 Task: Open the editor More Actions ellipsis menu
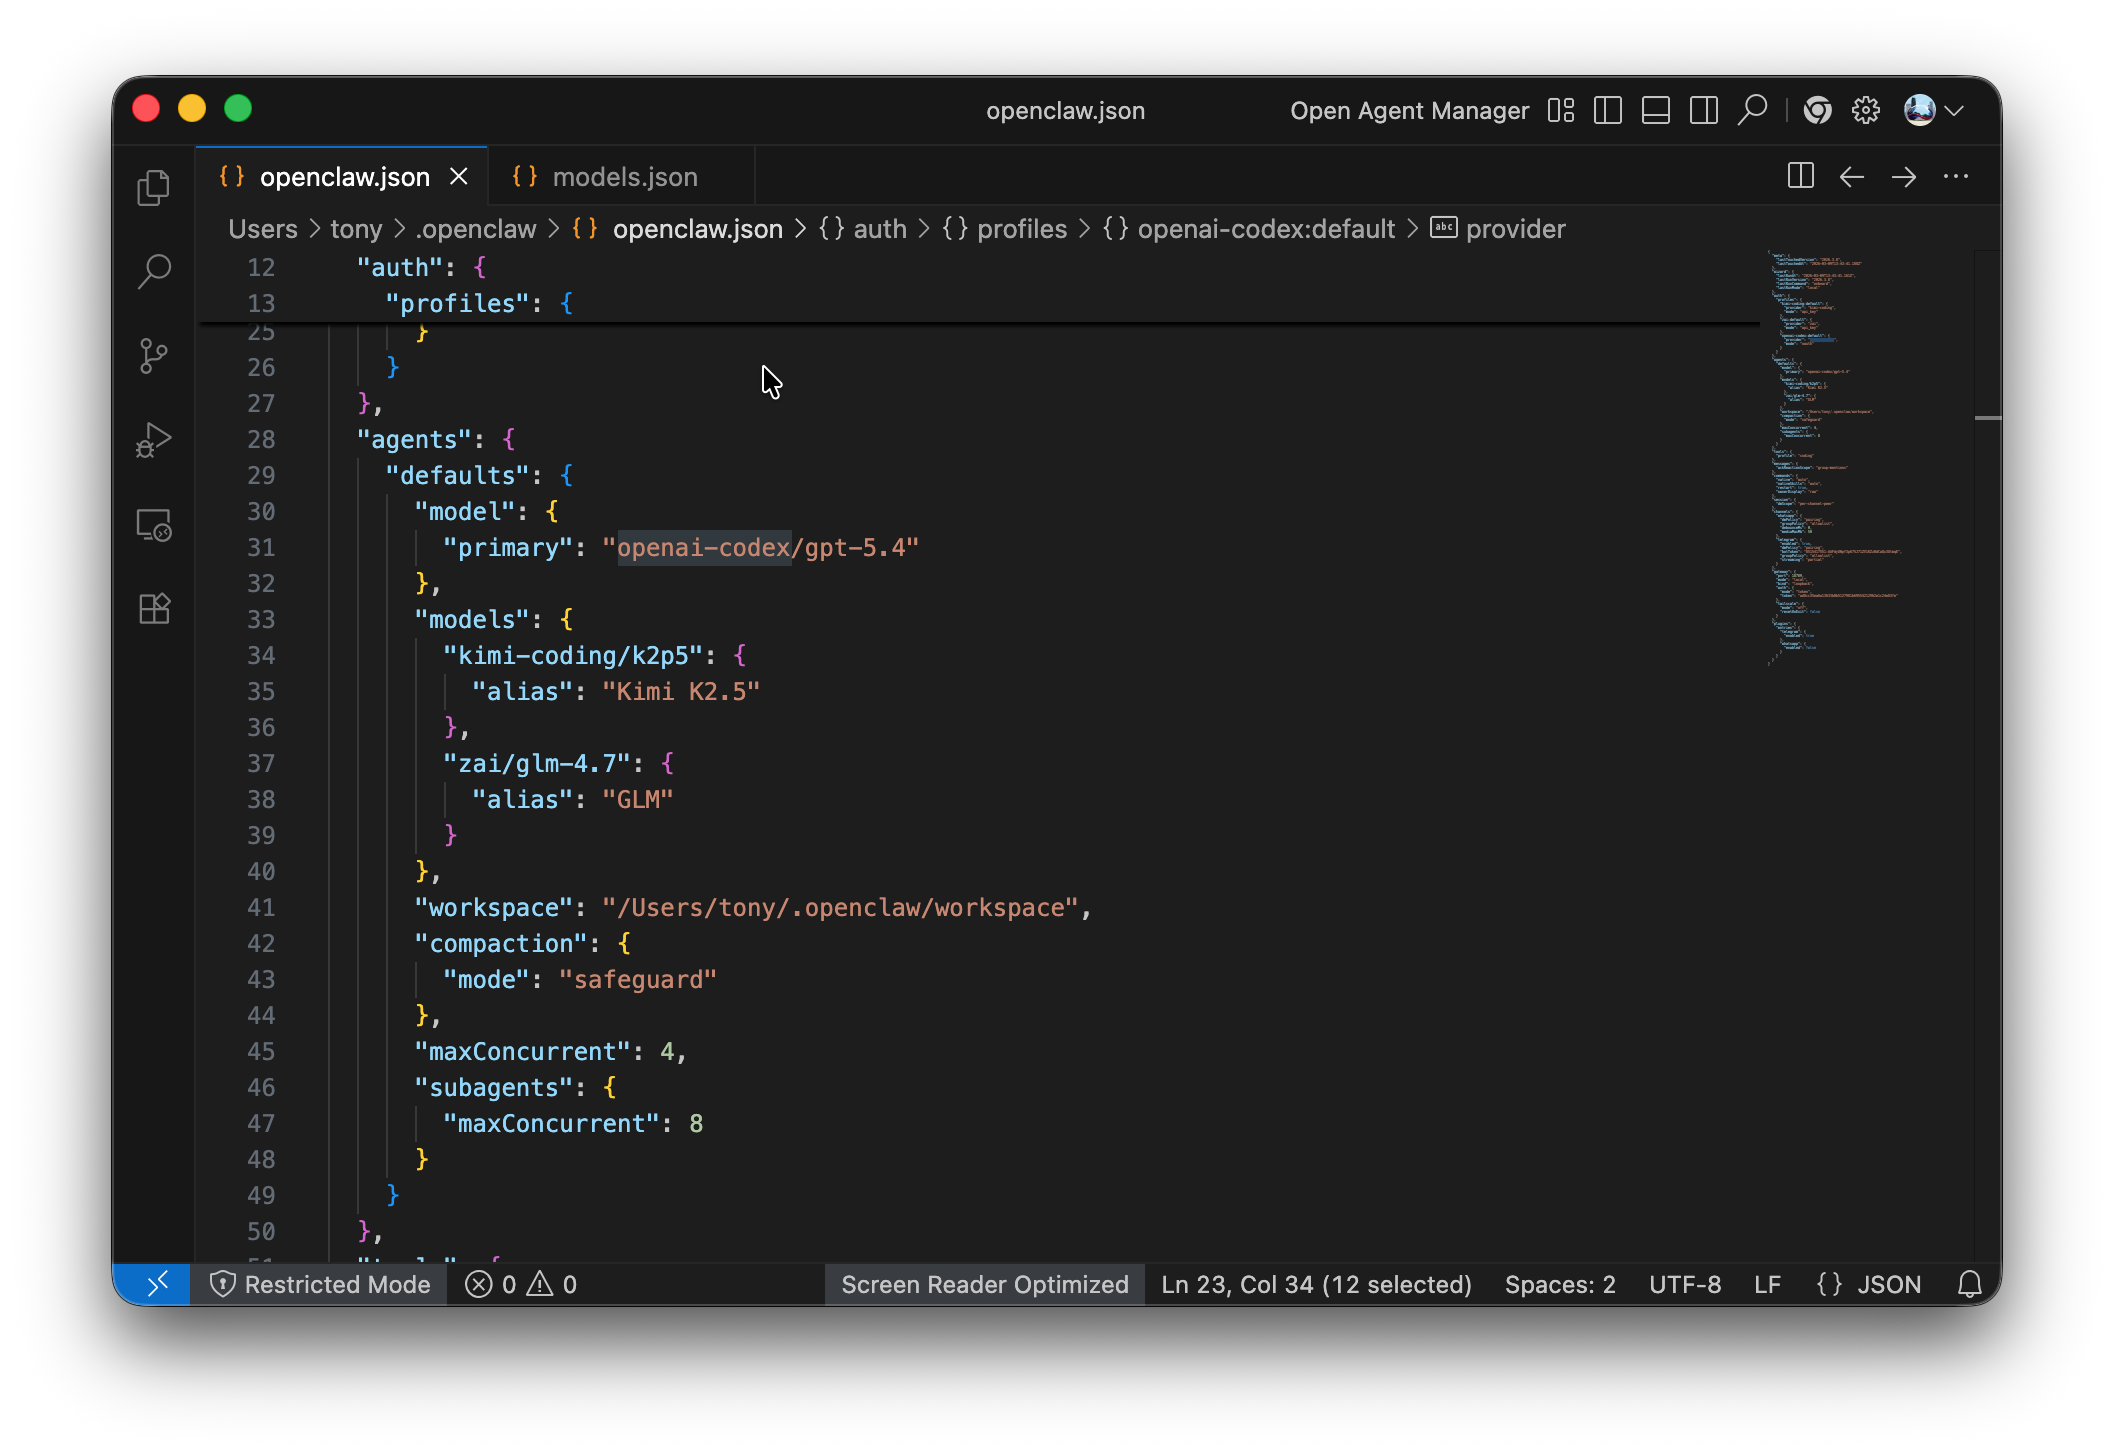tap(1955, 177)
